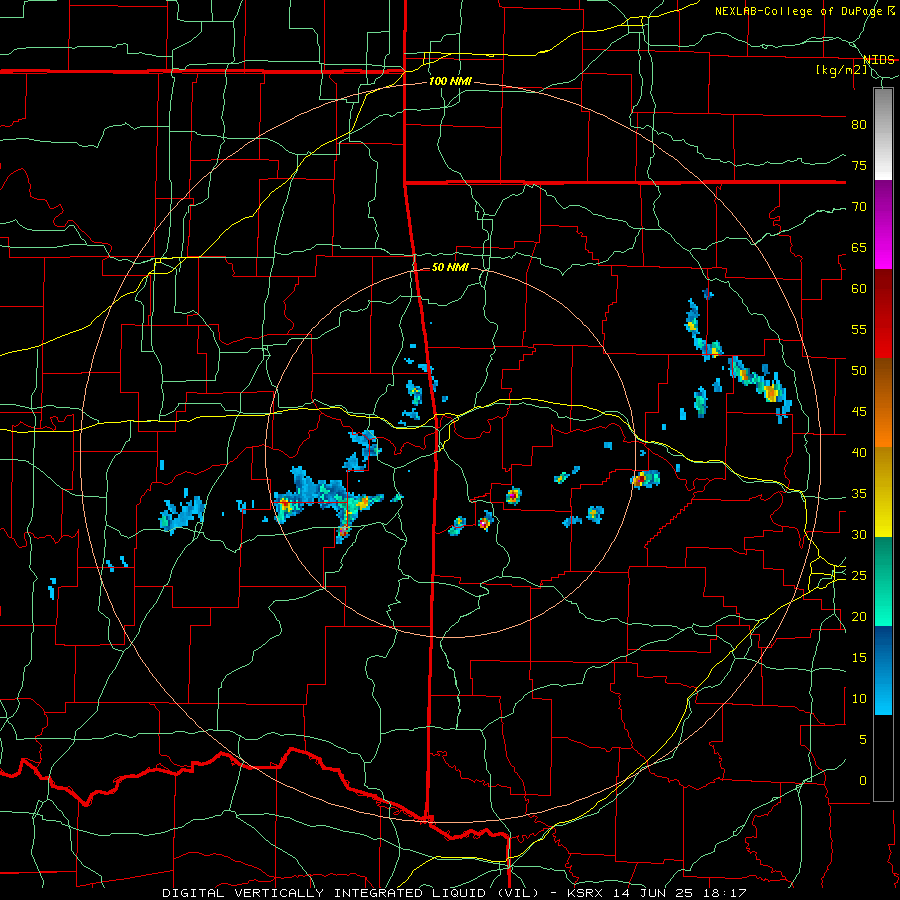Click the 20 value on the VIL scale
This screenshot has height=900, width=900.
click(x=859, y=617)
